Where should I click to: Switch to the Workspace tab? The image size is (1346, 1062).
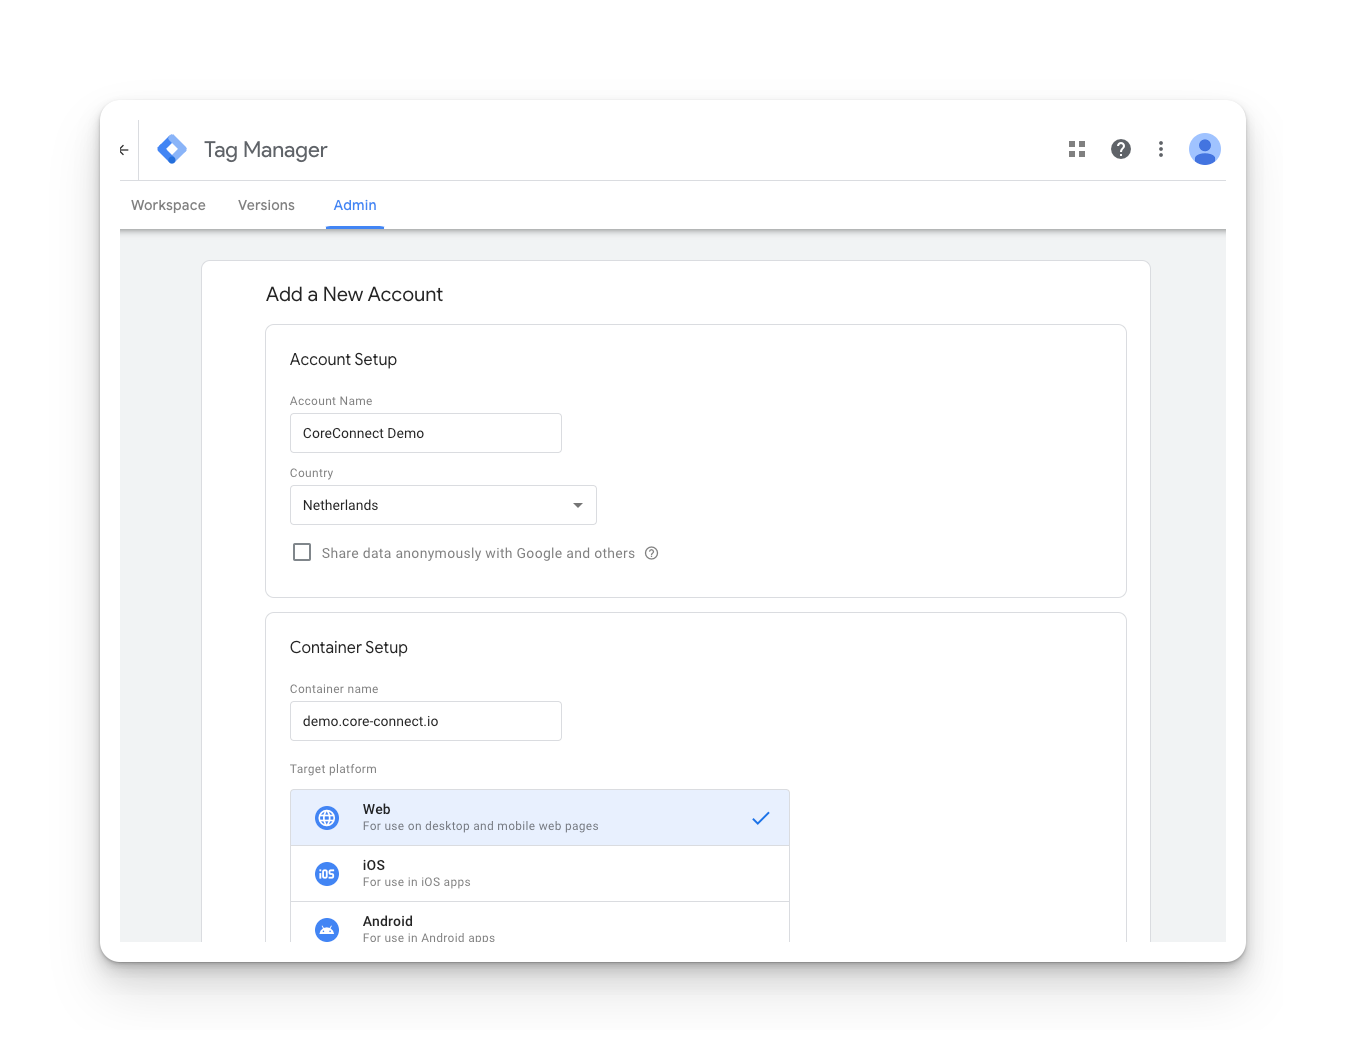point(168,205)
